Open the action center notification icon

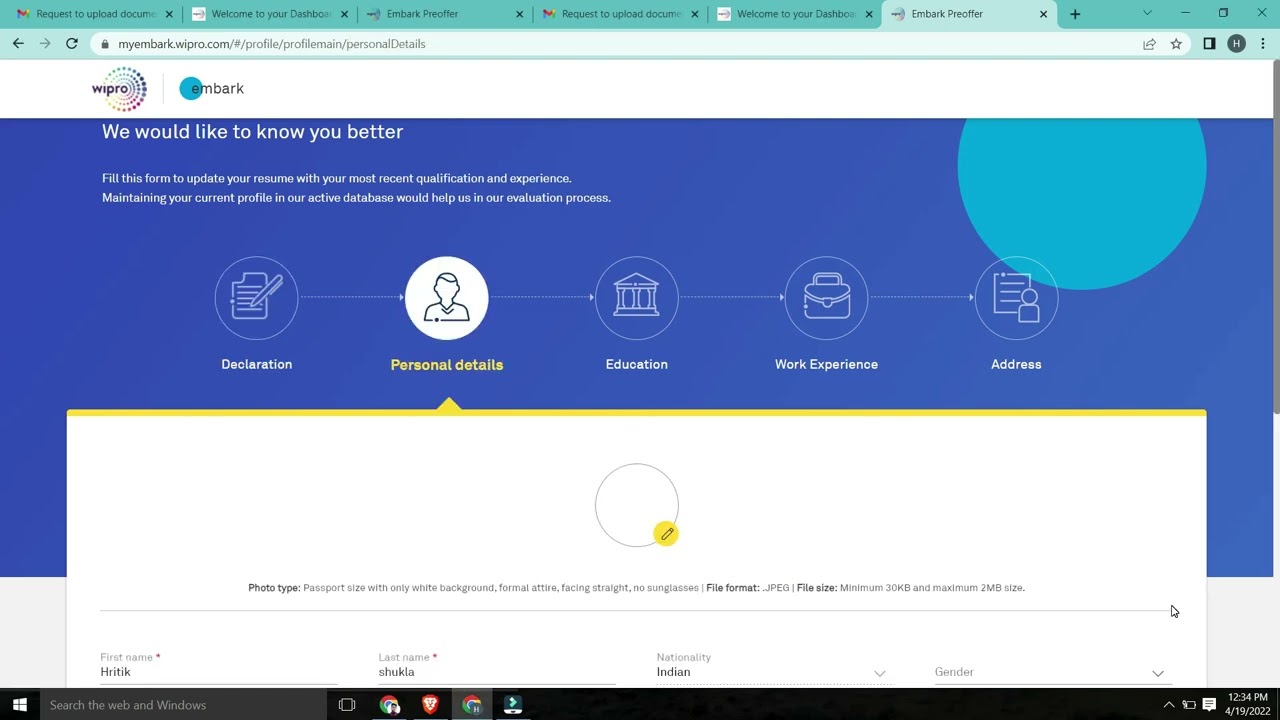1209,705
